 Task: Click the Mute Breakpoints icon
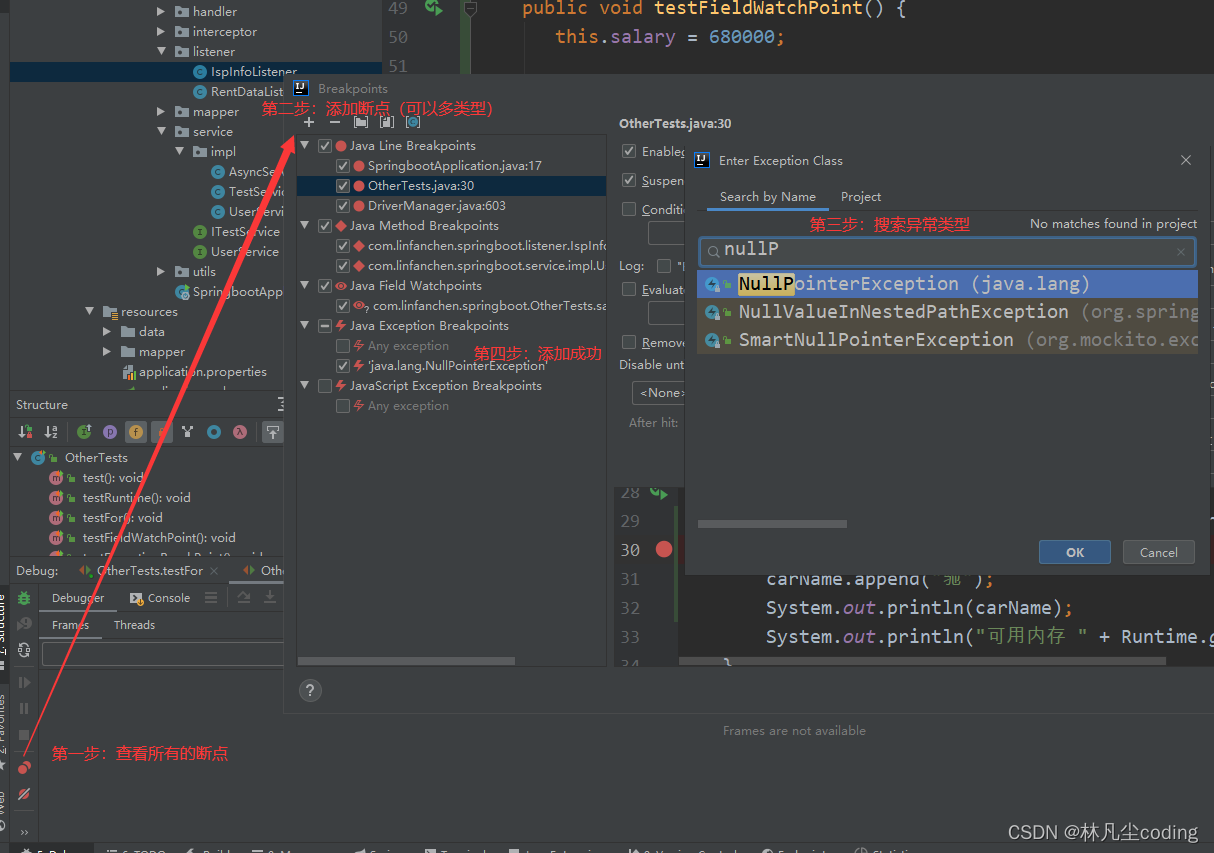pos(25,794)
